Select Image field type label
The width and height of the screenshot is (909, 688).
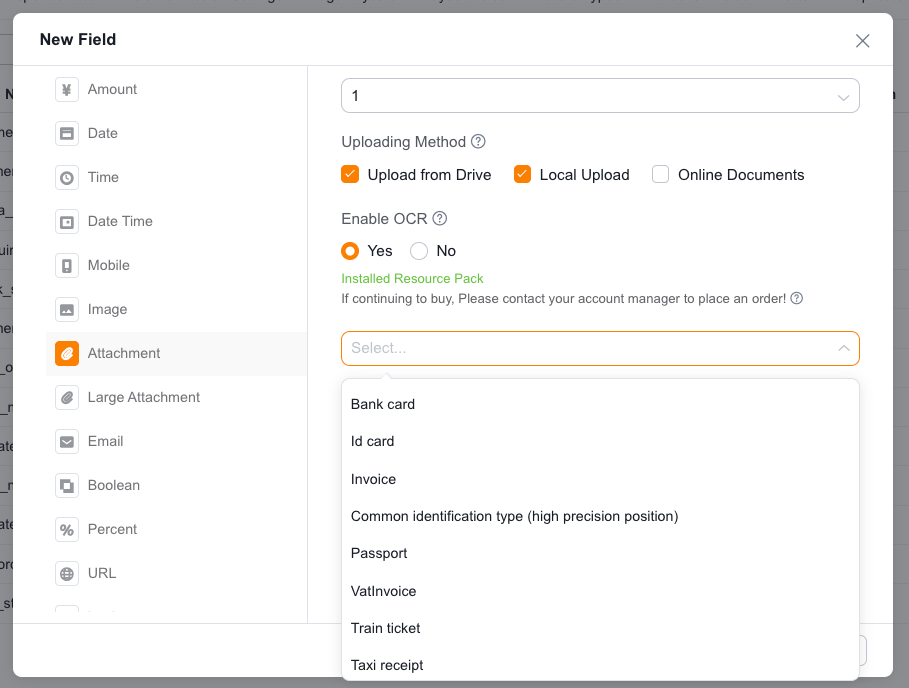pyautogui.click(x=107, y=310)
